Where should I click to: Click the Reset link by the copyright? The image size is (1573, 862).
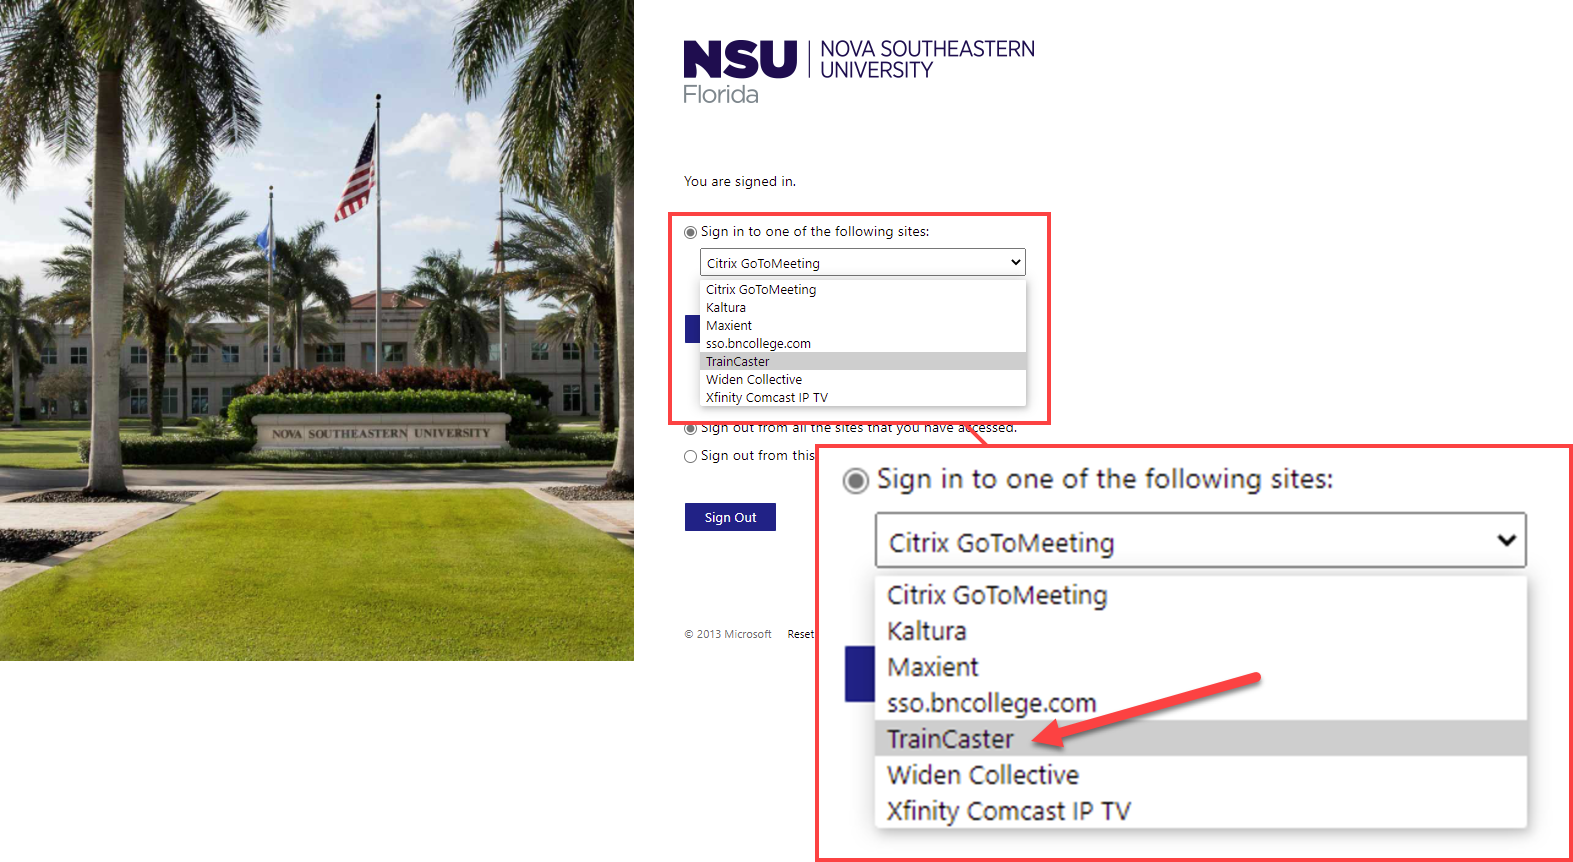click(x=800, y=634)
